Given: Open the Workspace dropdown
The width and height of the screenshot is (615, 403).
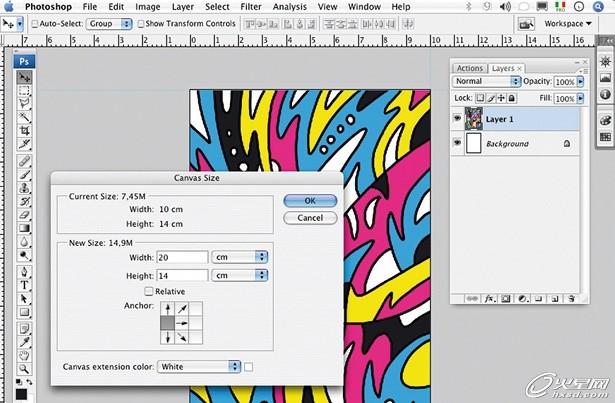Looking at the screenshot, I should pyautogui.click(x=568, y=24).
